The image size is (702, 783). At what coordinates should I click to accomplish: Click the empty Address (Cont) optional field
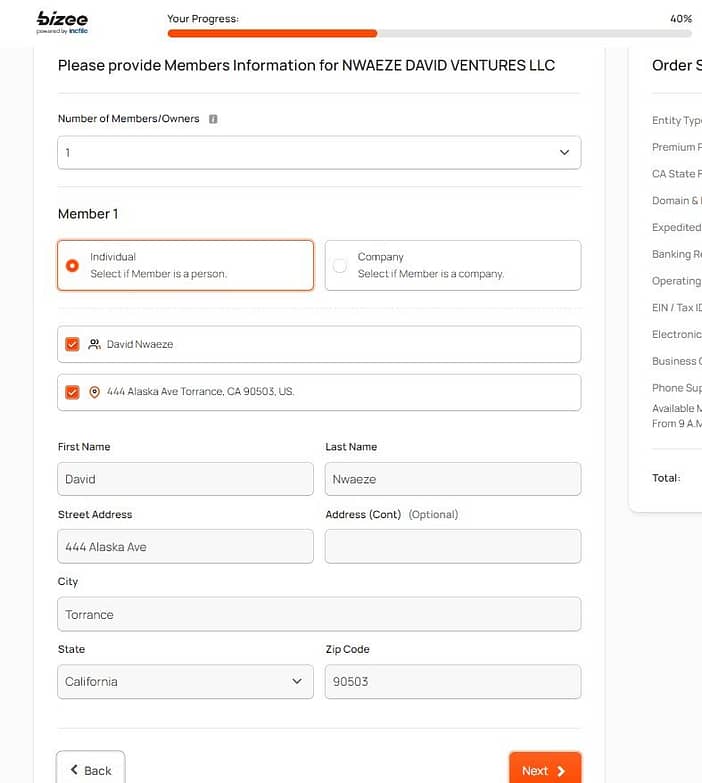[x=453, y=546]
